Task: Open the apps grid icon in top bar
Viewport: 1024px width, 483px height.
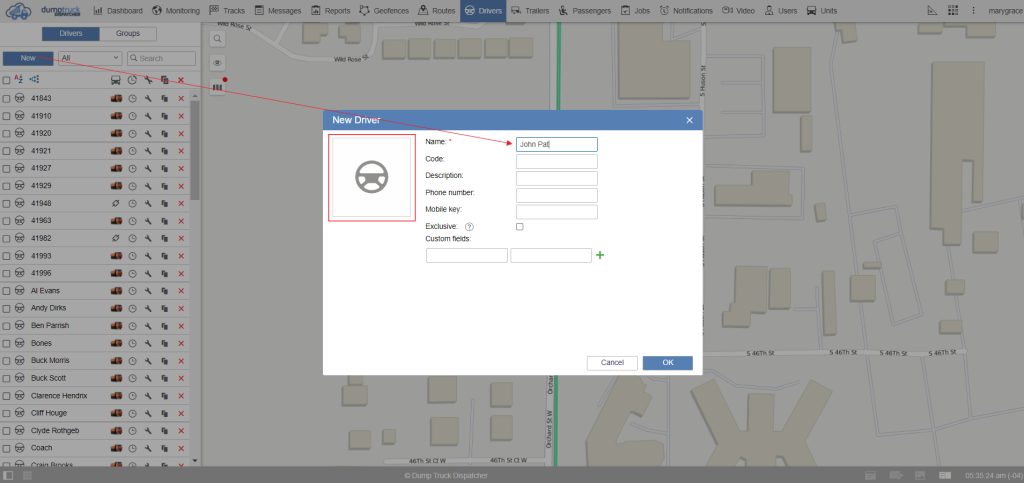Action: click(x=953, y=10)
